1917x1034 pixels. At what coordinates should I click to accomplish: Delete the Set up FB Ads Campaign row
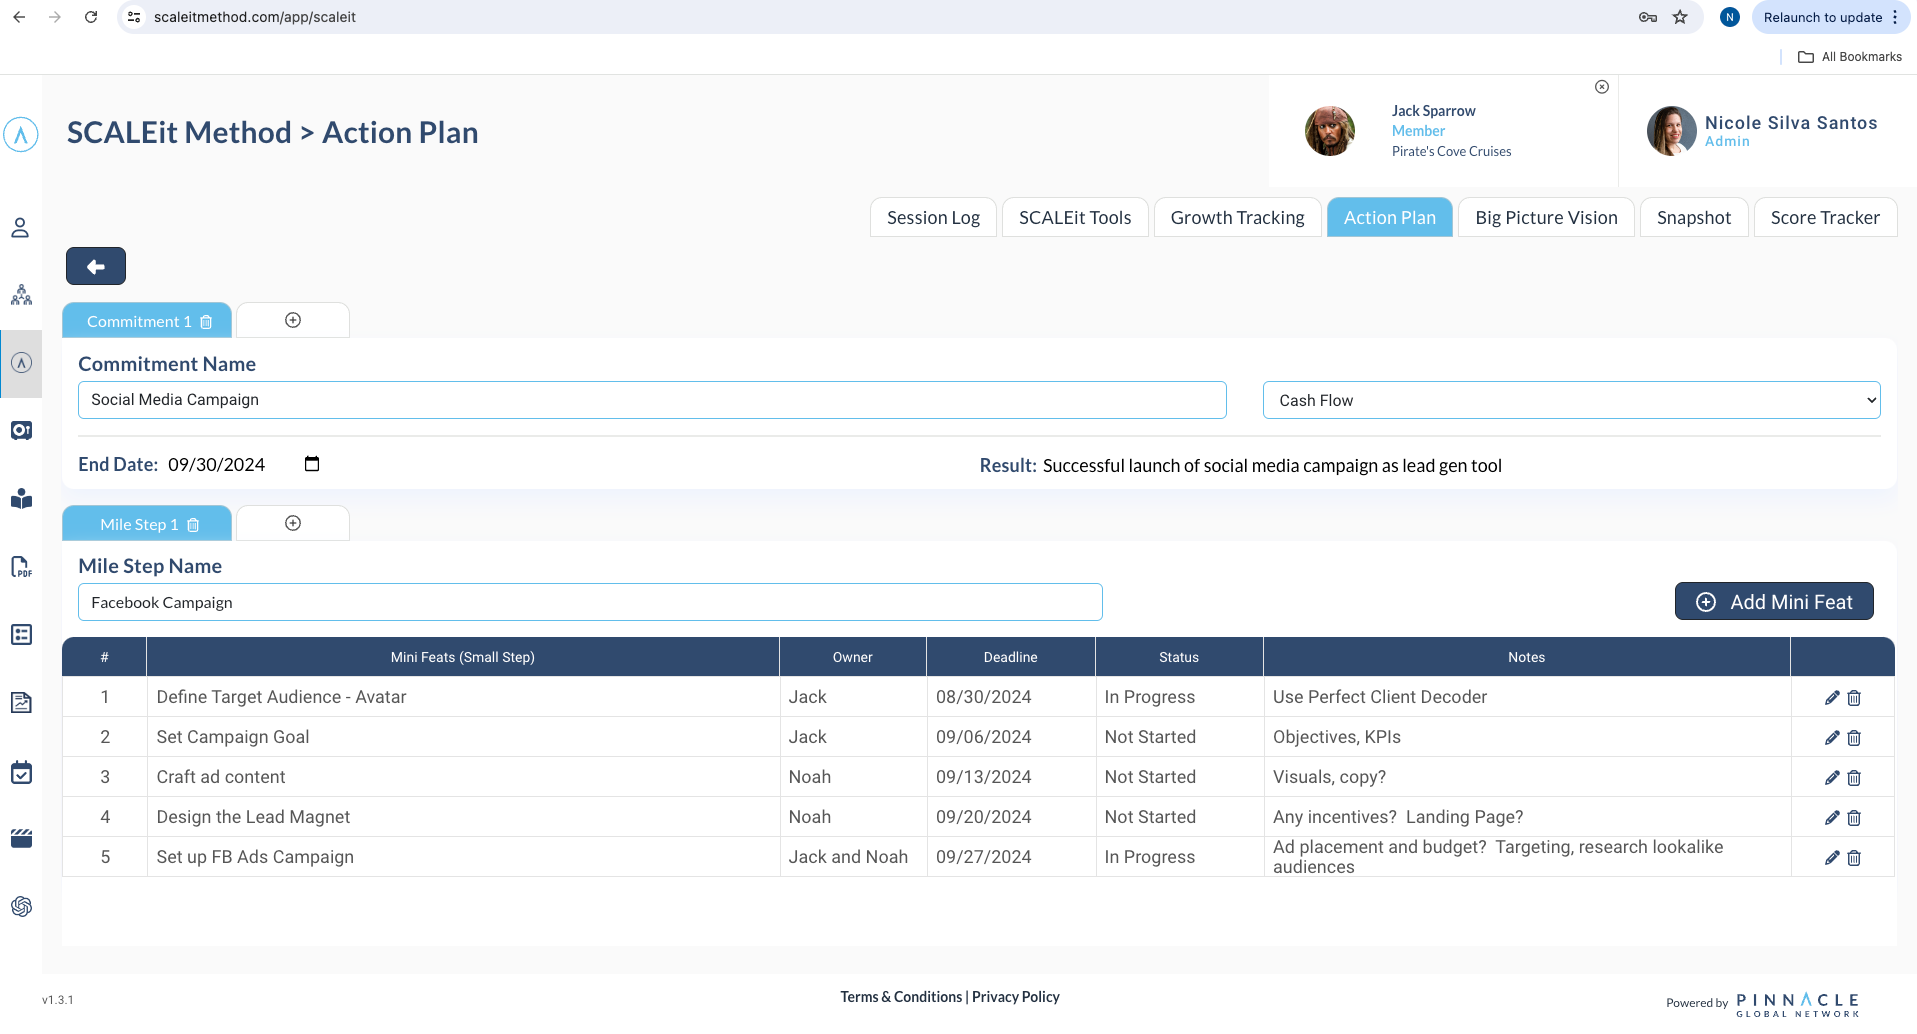click(x=1854, y=858)
